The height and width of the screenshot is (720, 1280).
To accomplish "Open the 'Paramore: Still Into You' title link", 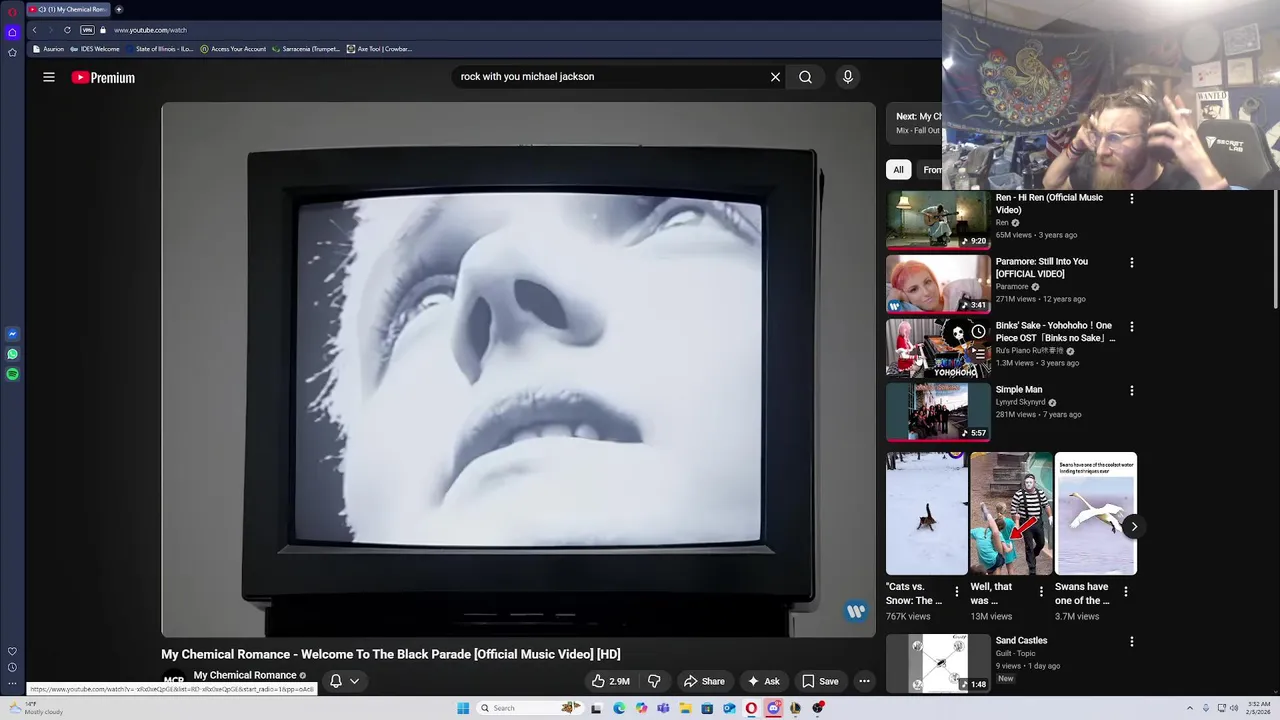I will coord(1042,267).
